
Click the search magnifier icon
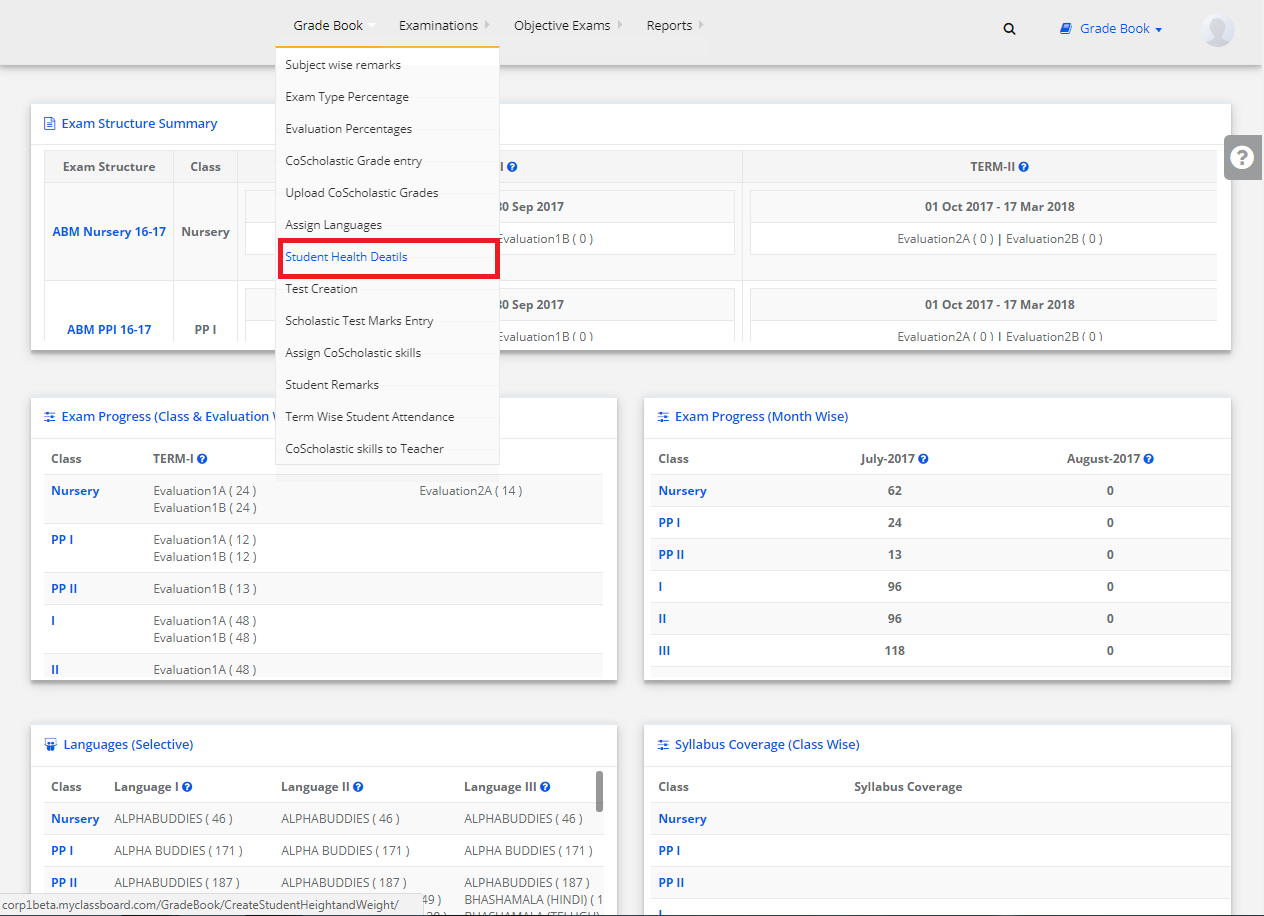[x=1009, y=29]
